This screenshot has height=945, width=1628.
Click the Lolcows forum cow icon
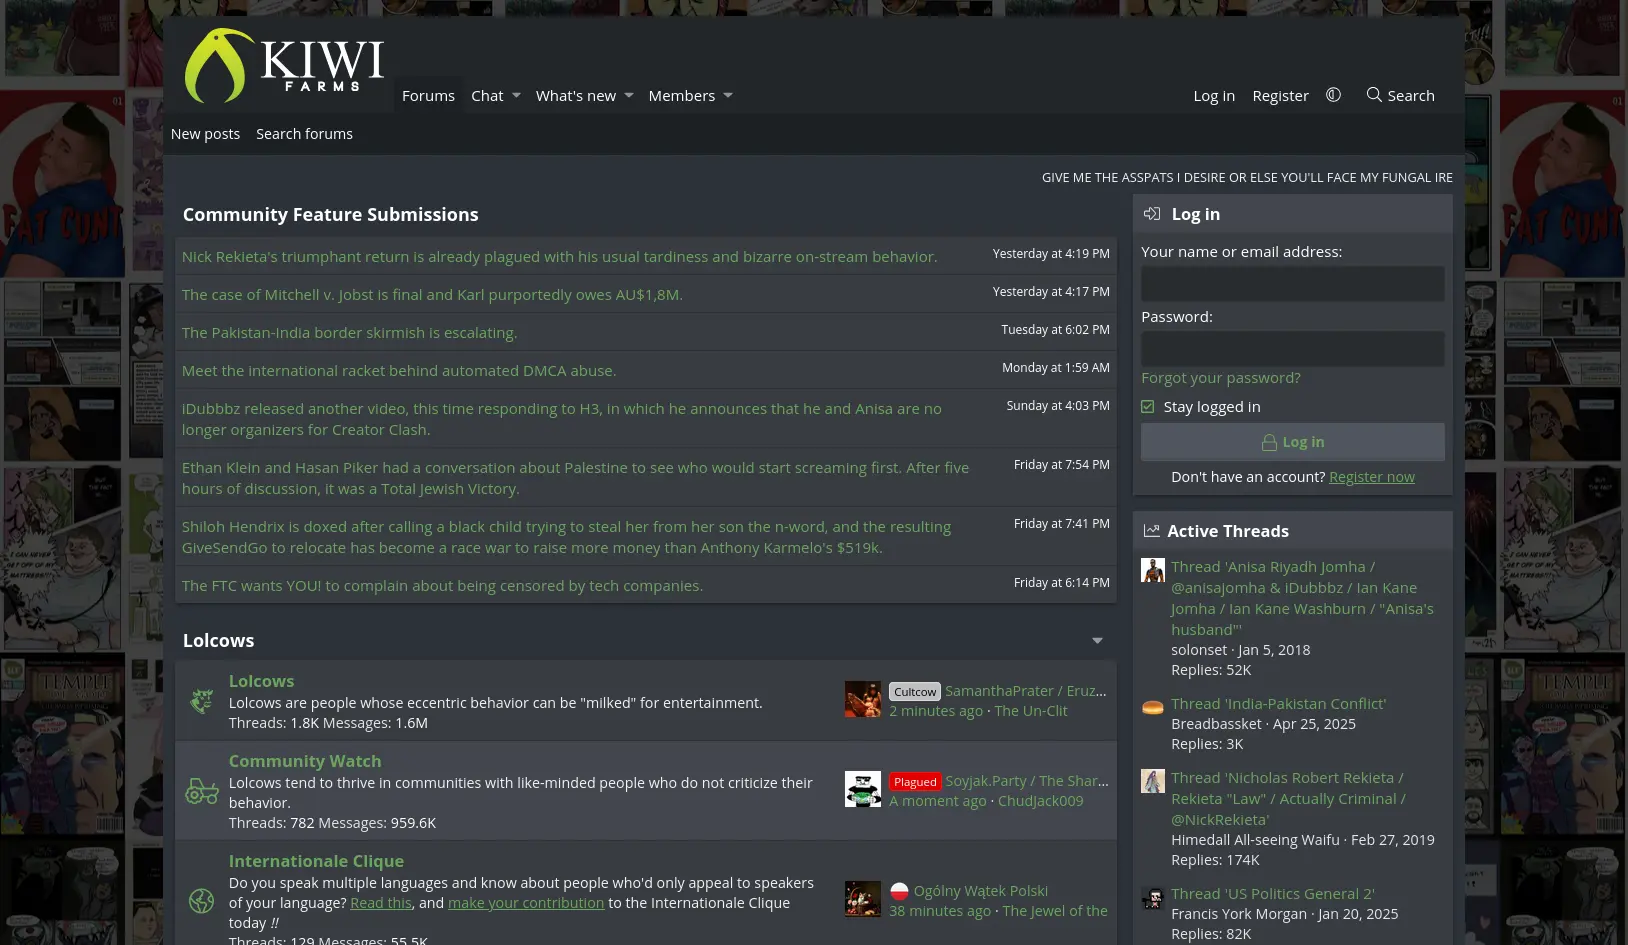[x=201, y=701]
